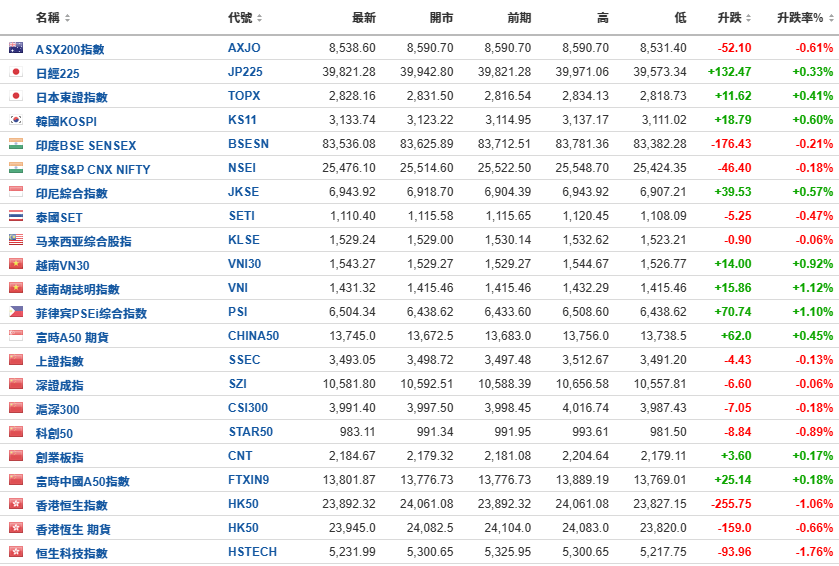839x566 pixels.
Task: Open the ASX200指數 index link
Action: tap(70, 49)
